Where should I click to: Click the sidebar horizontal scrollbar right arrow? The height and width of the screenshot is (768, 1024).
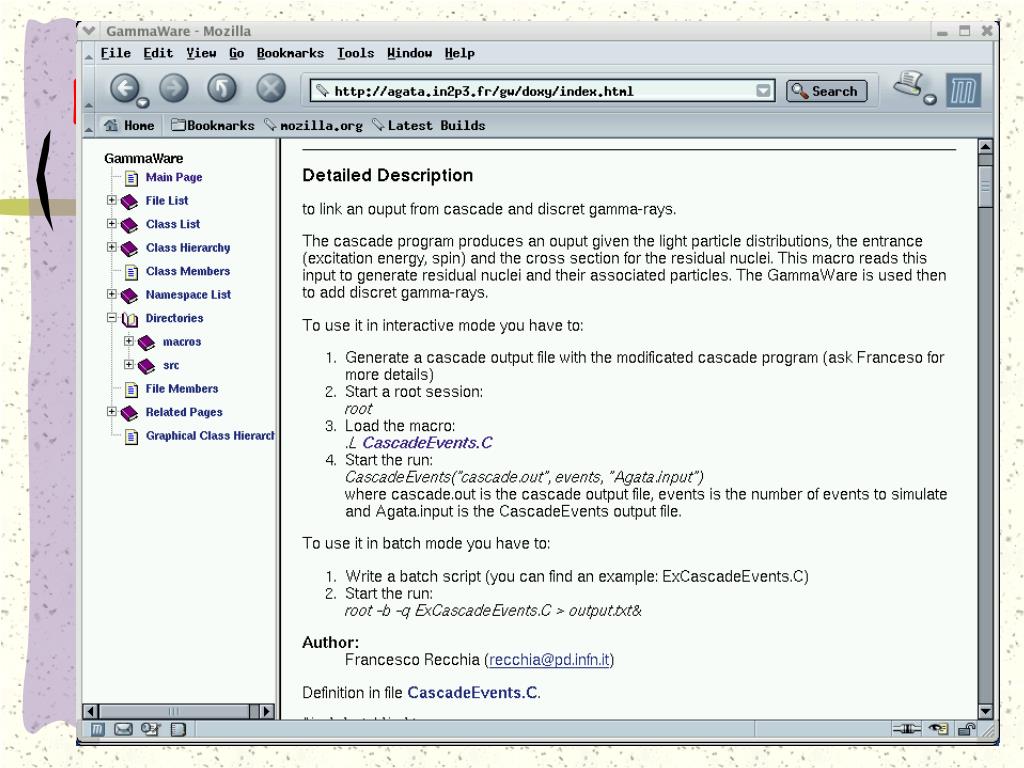pos(266,711)
